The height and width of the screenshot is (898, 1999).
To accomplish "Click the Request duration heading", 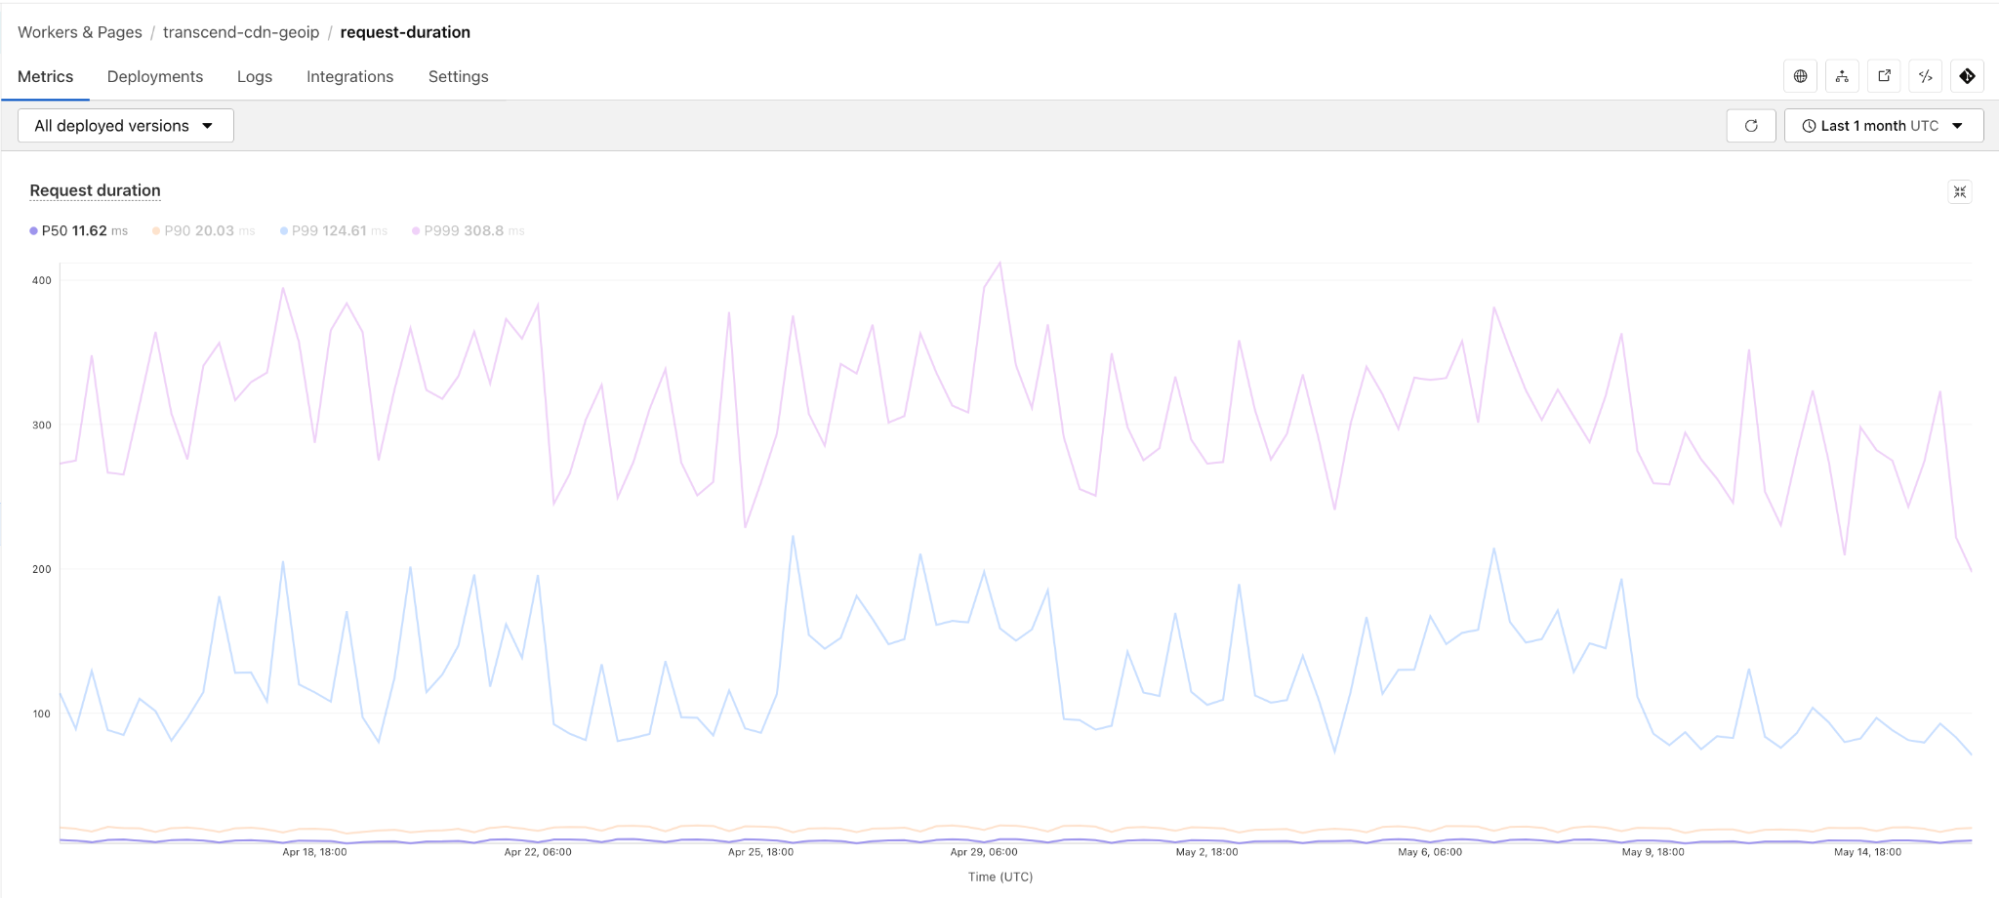I will [x=95, y=190].
